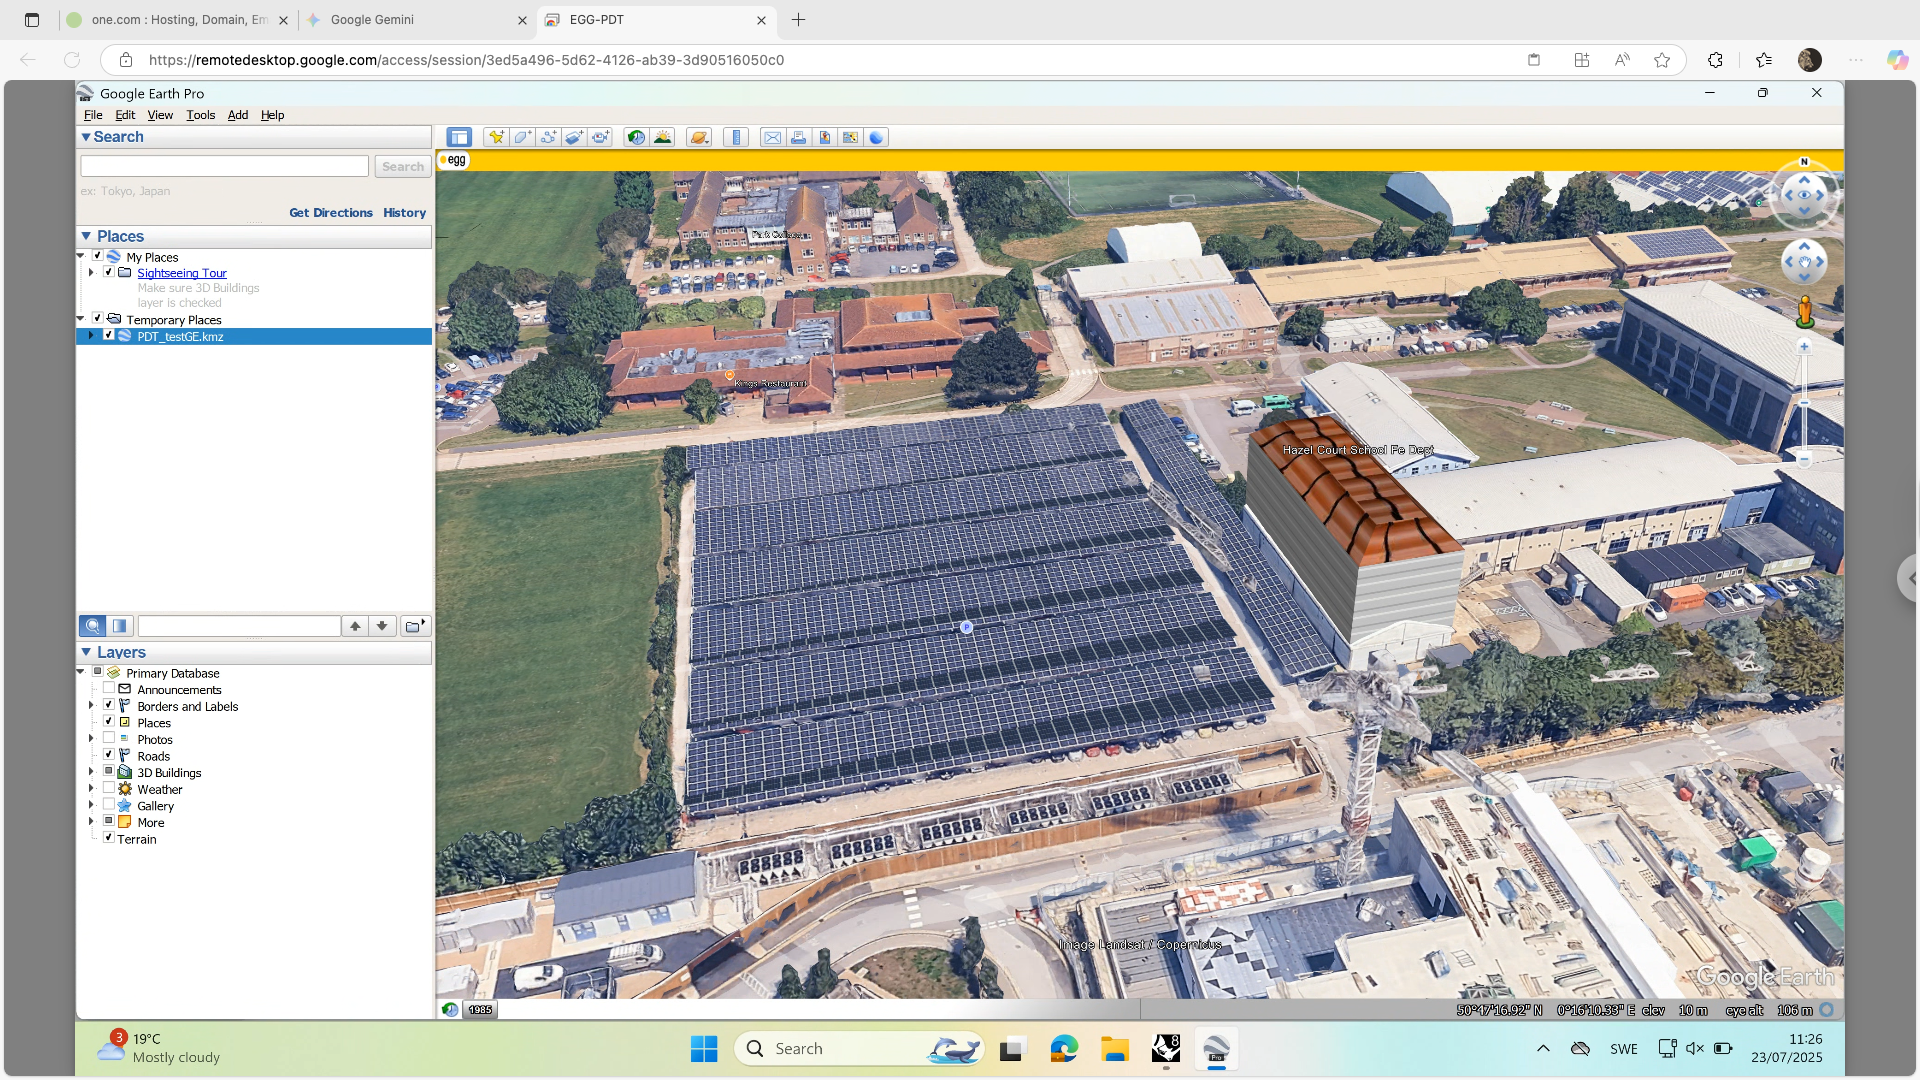The height and width of the screenshot is (1080, 1920).
Task: Open the Record a Tour tool
Action: [601, 137]
